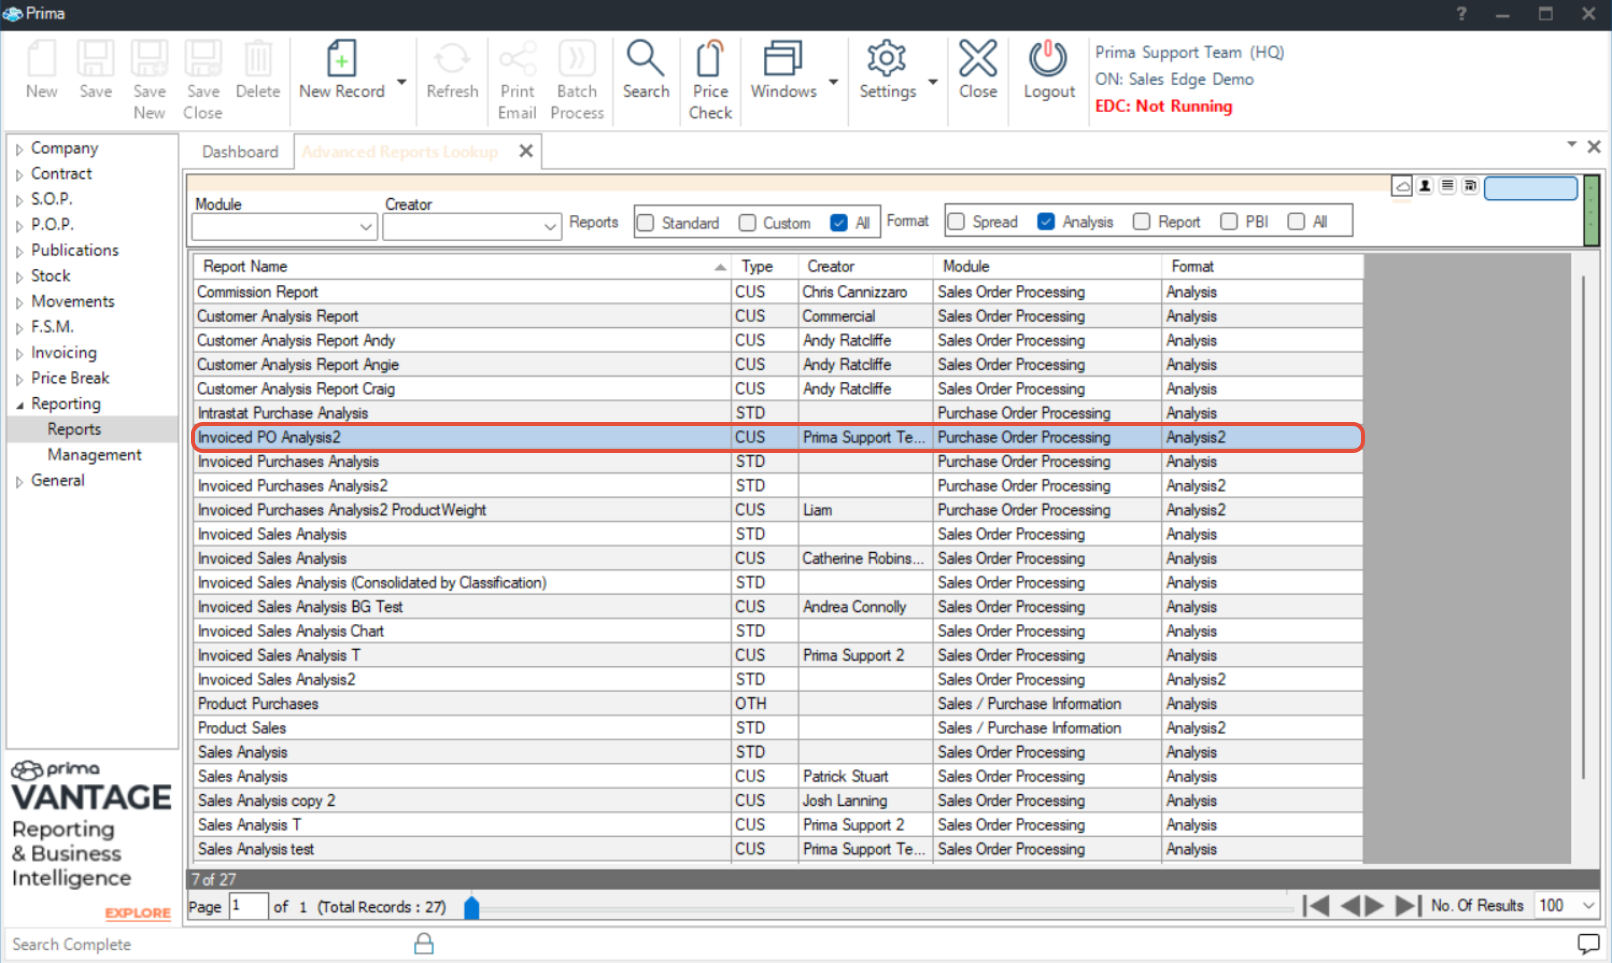1612x963 pixels.
Task: Go to the next page of results
Action: (x=1375, y=906)
